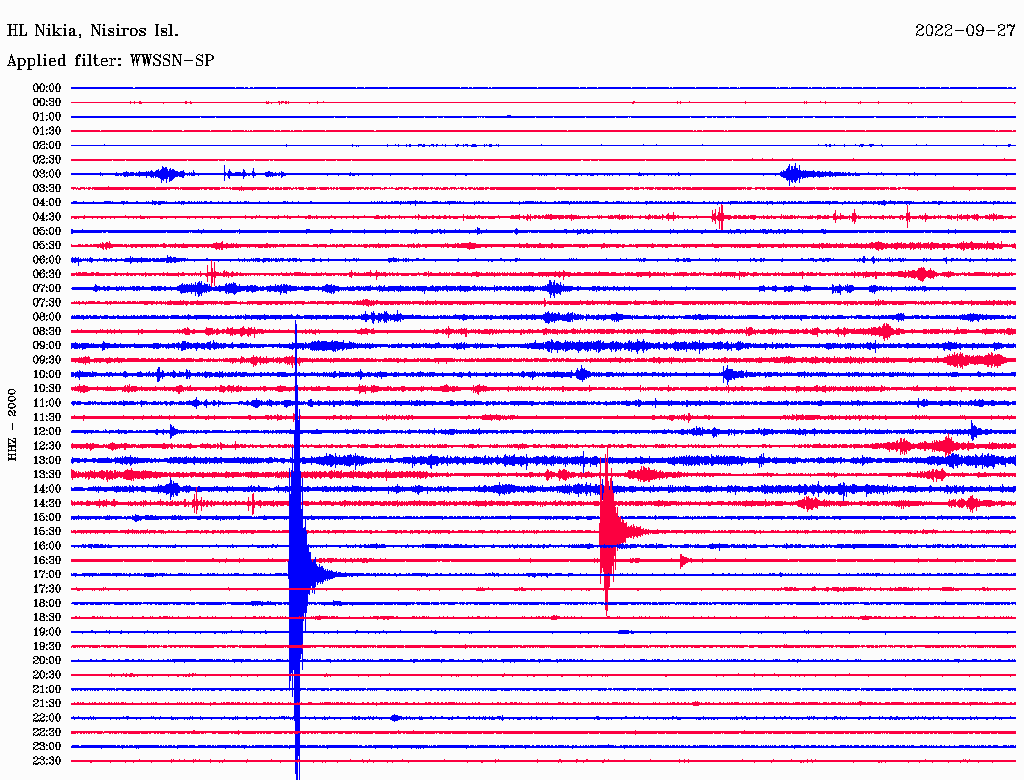This screenshot has height=780, width=1024.
Task: Click the date label 2022-09-27
Action: 964,30
